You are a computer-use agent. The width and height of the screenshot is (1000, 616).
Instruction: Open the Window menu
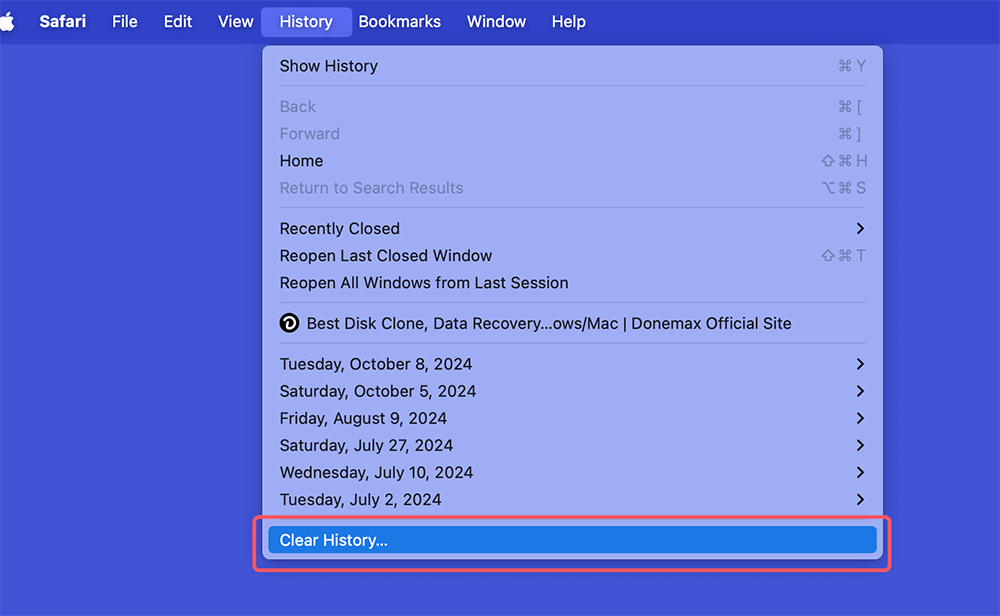(496, 21)
